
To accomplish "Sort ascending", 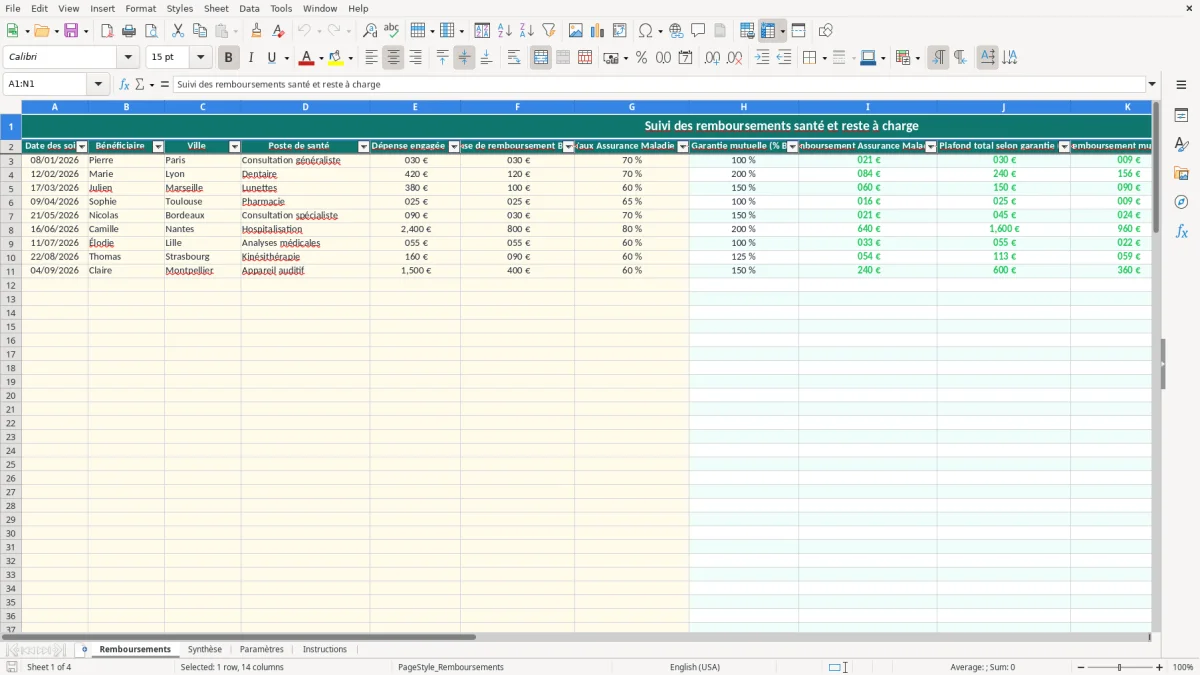I will (505, 31).
